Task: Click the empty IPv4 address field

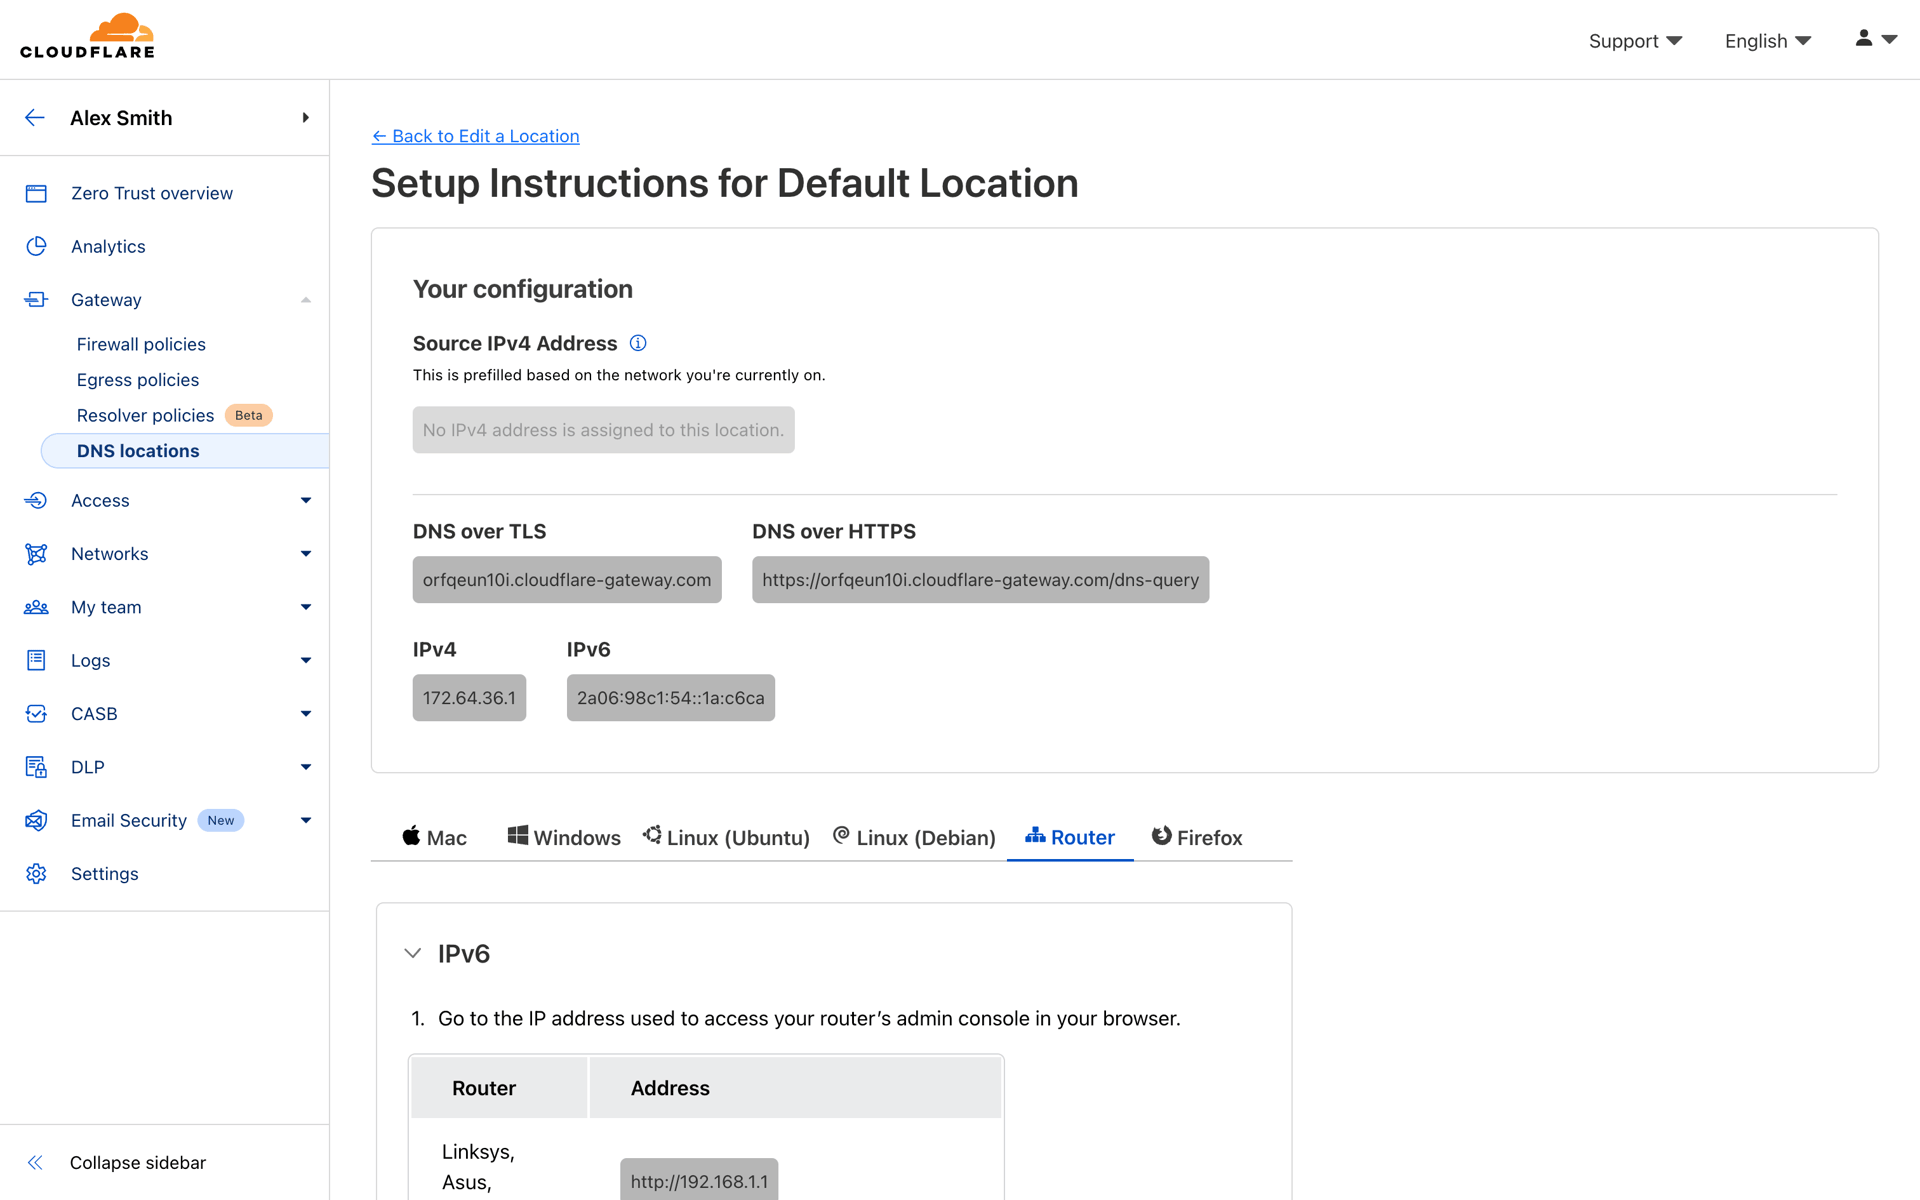Action: tap(603, 430)
